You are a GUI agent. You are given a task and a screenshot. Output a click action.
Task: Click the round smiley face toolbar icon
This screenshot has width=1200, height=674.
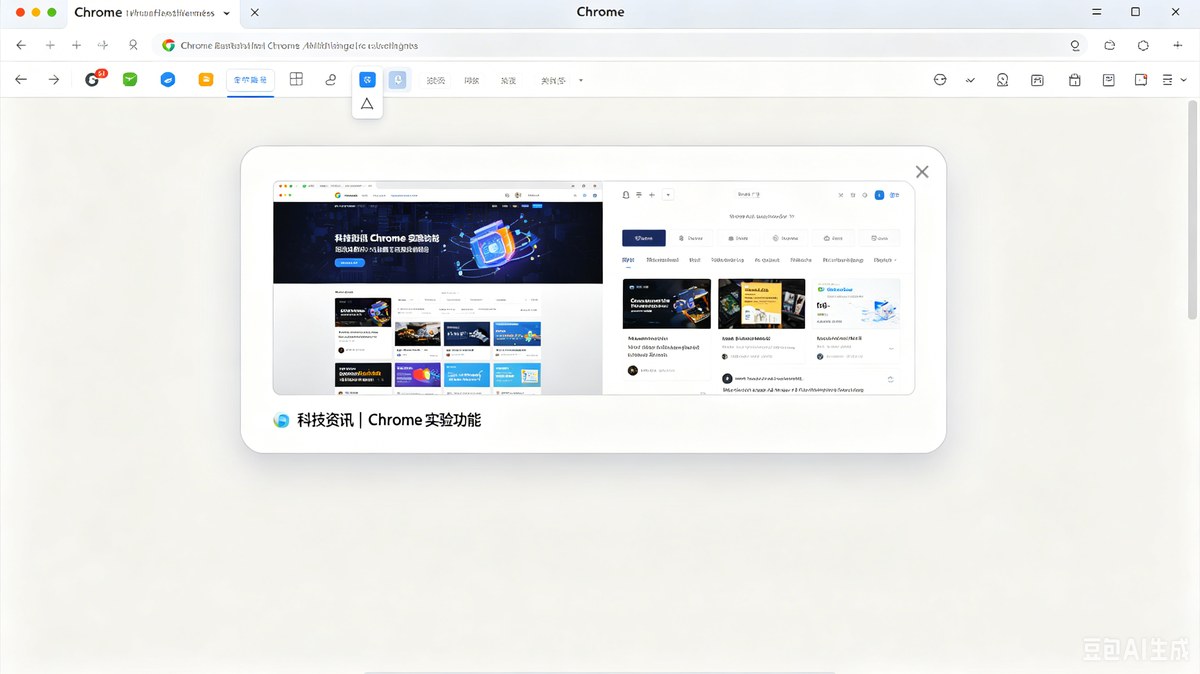(940, 80)
